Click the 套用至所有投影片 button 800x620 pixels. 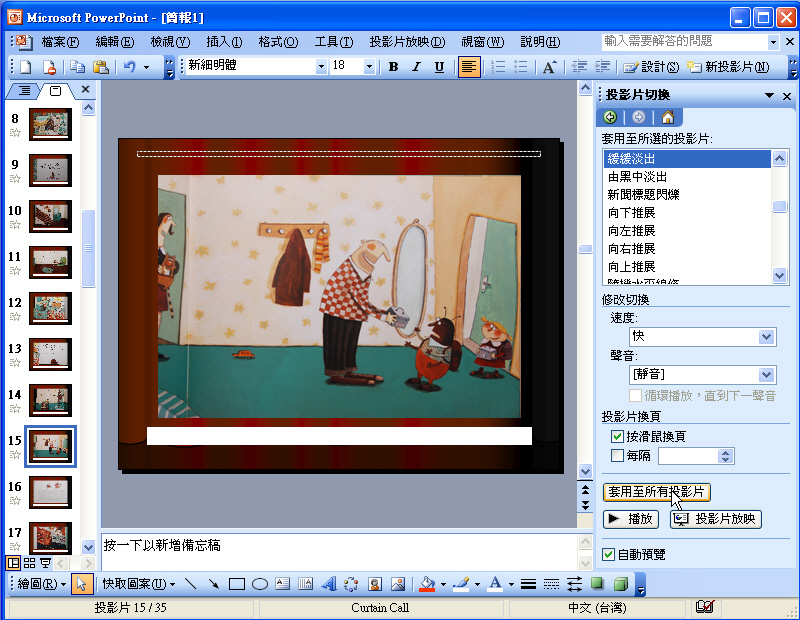point(657,492)
